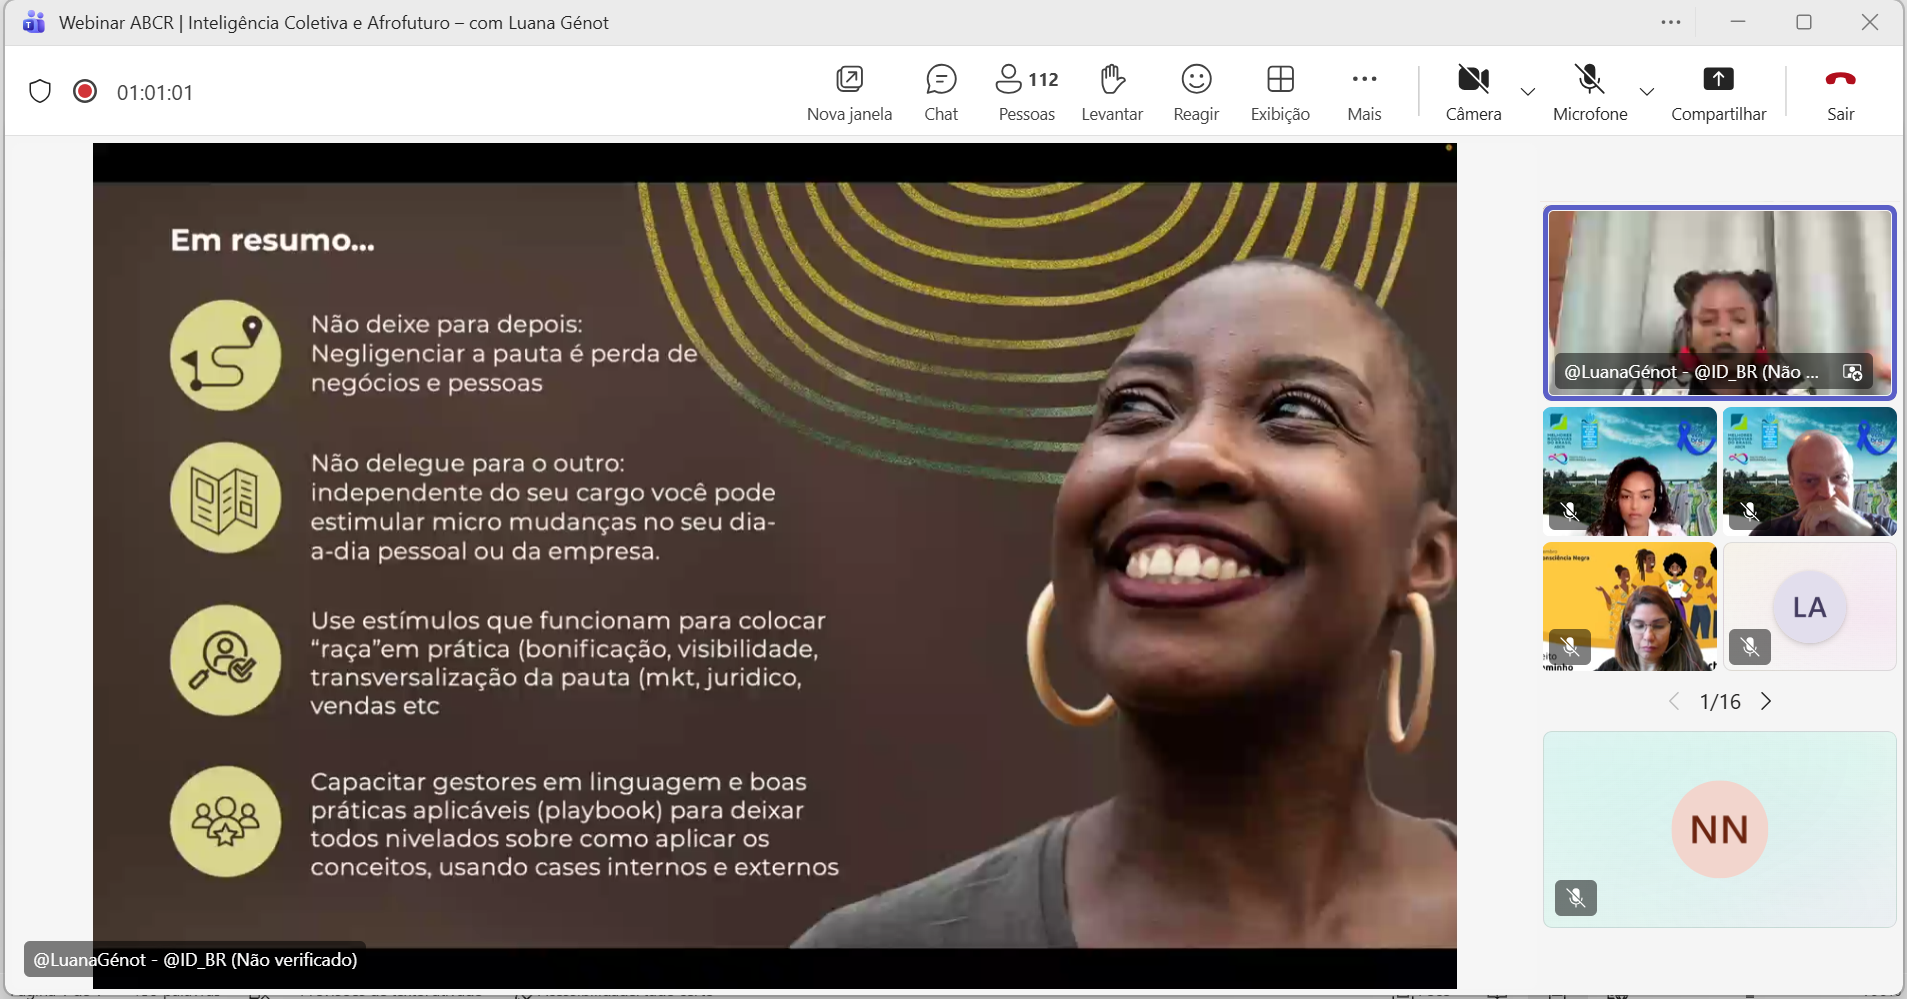Screen dimensions: 1907x999
Task: Leave the meeting with Sair
Action: point(1840,92)
